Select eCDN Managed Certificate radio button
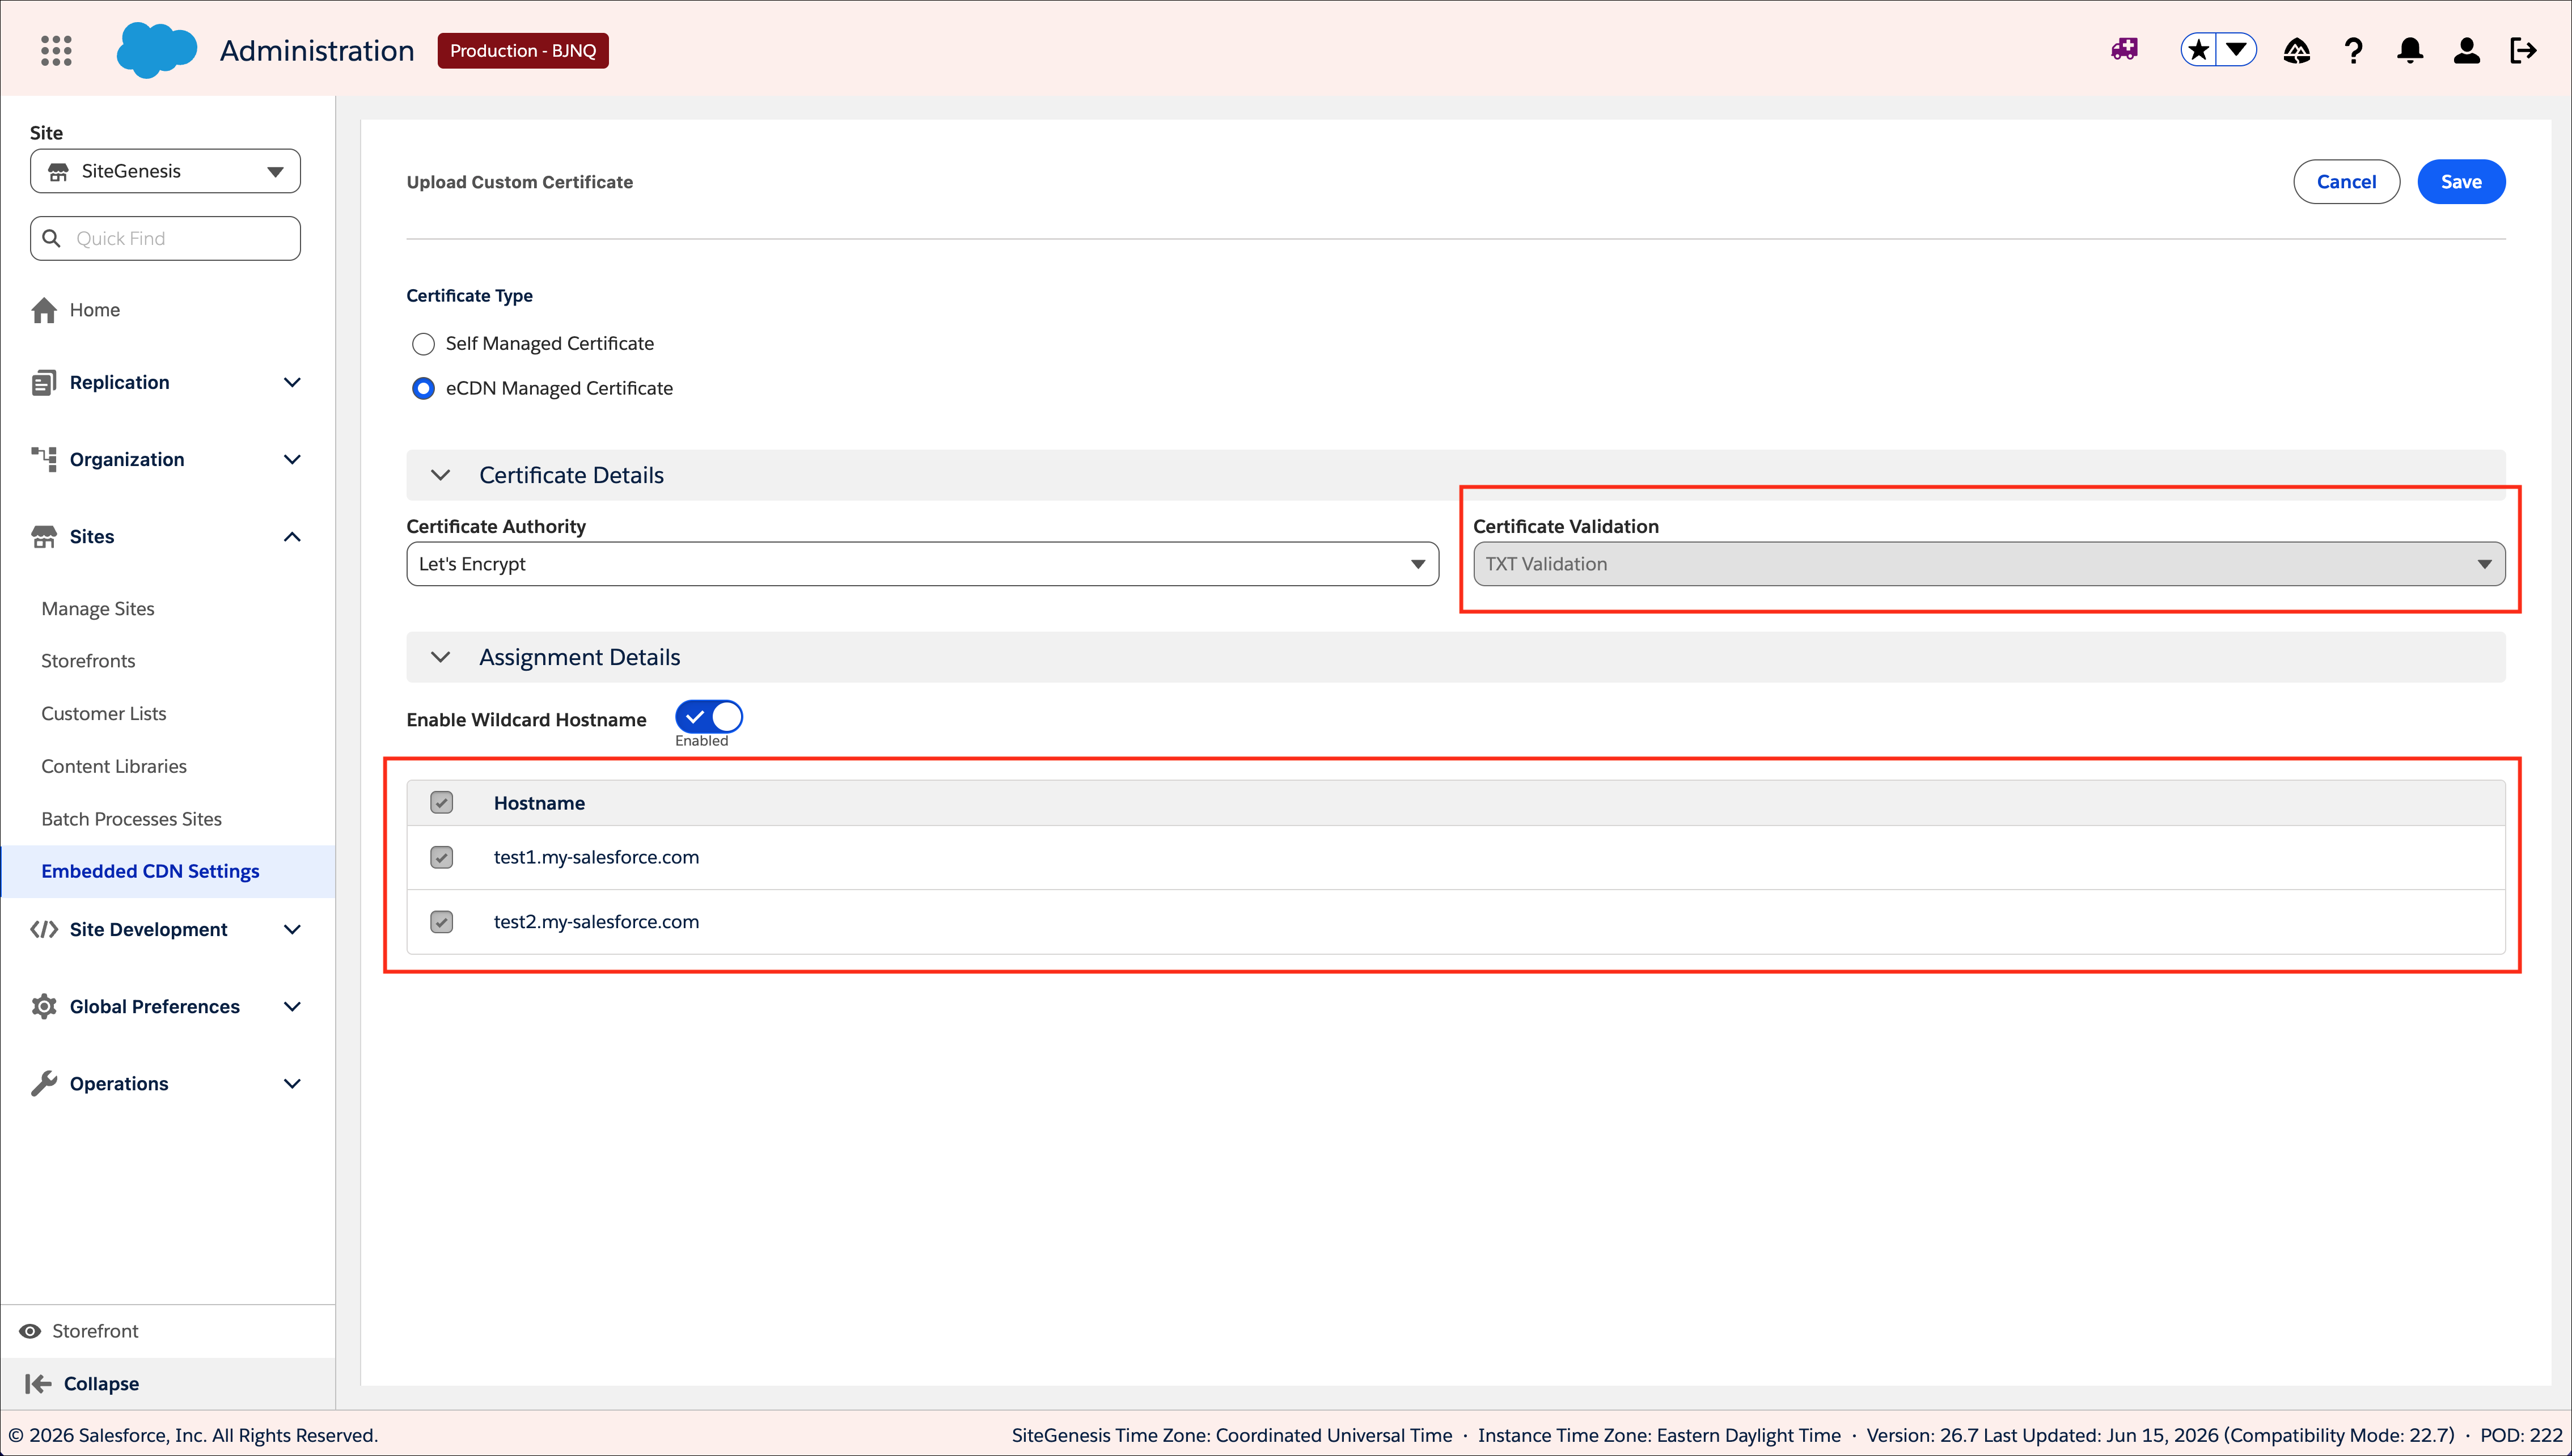This screenshot has height=1456, width=2572. coord(423,388)
